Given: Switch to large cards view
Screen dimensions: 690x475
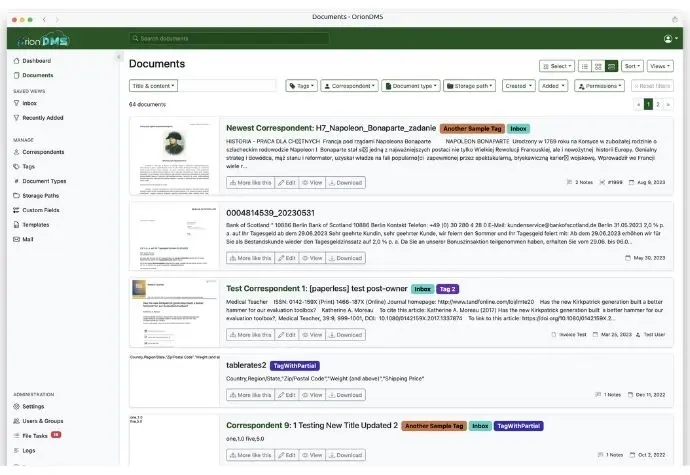Looking at the screenshot, I should [x=611, y=66].
